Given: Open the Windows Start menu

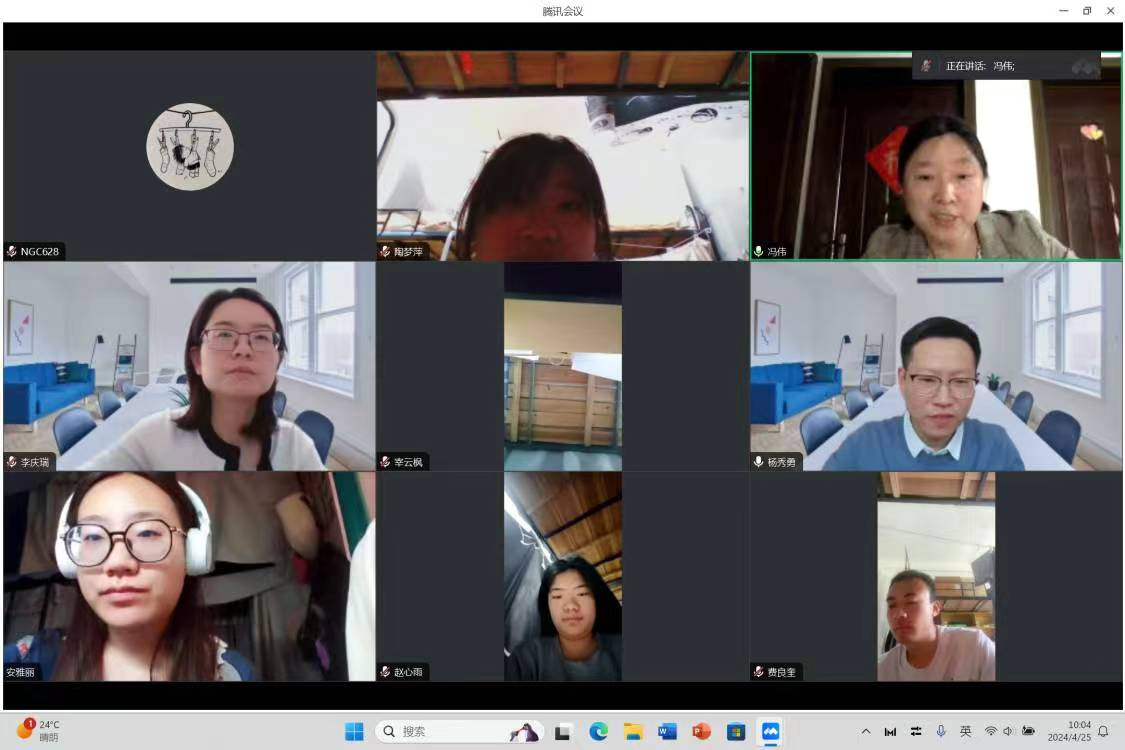Looking at the screenshot, I should click(x=354, y=731).
